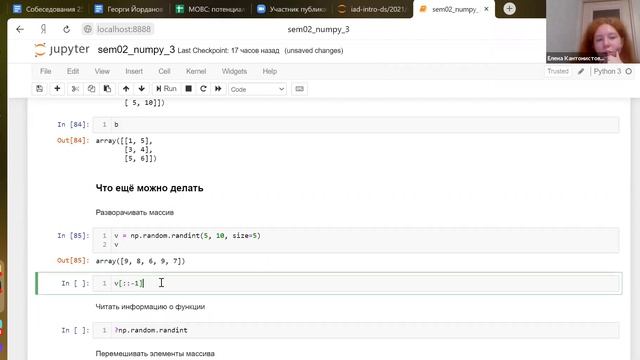Switch to the Участник публик tab
Viewport: 640px width, 360px height.
tap(292, 9)
